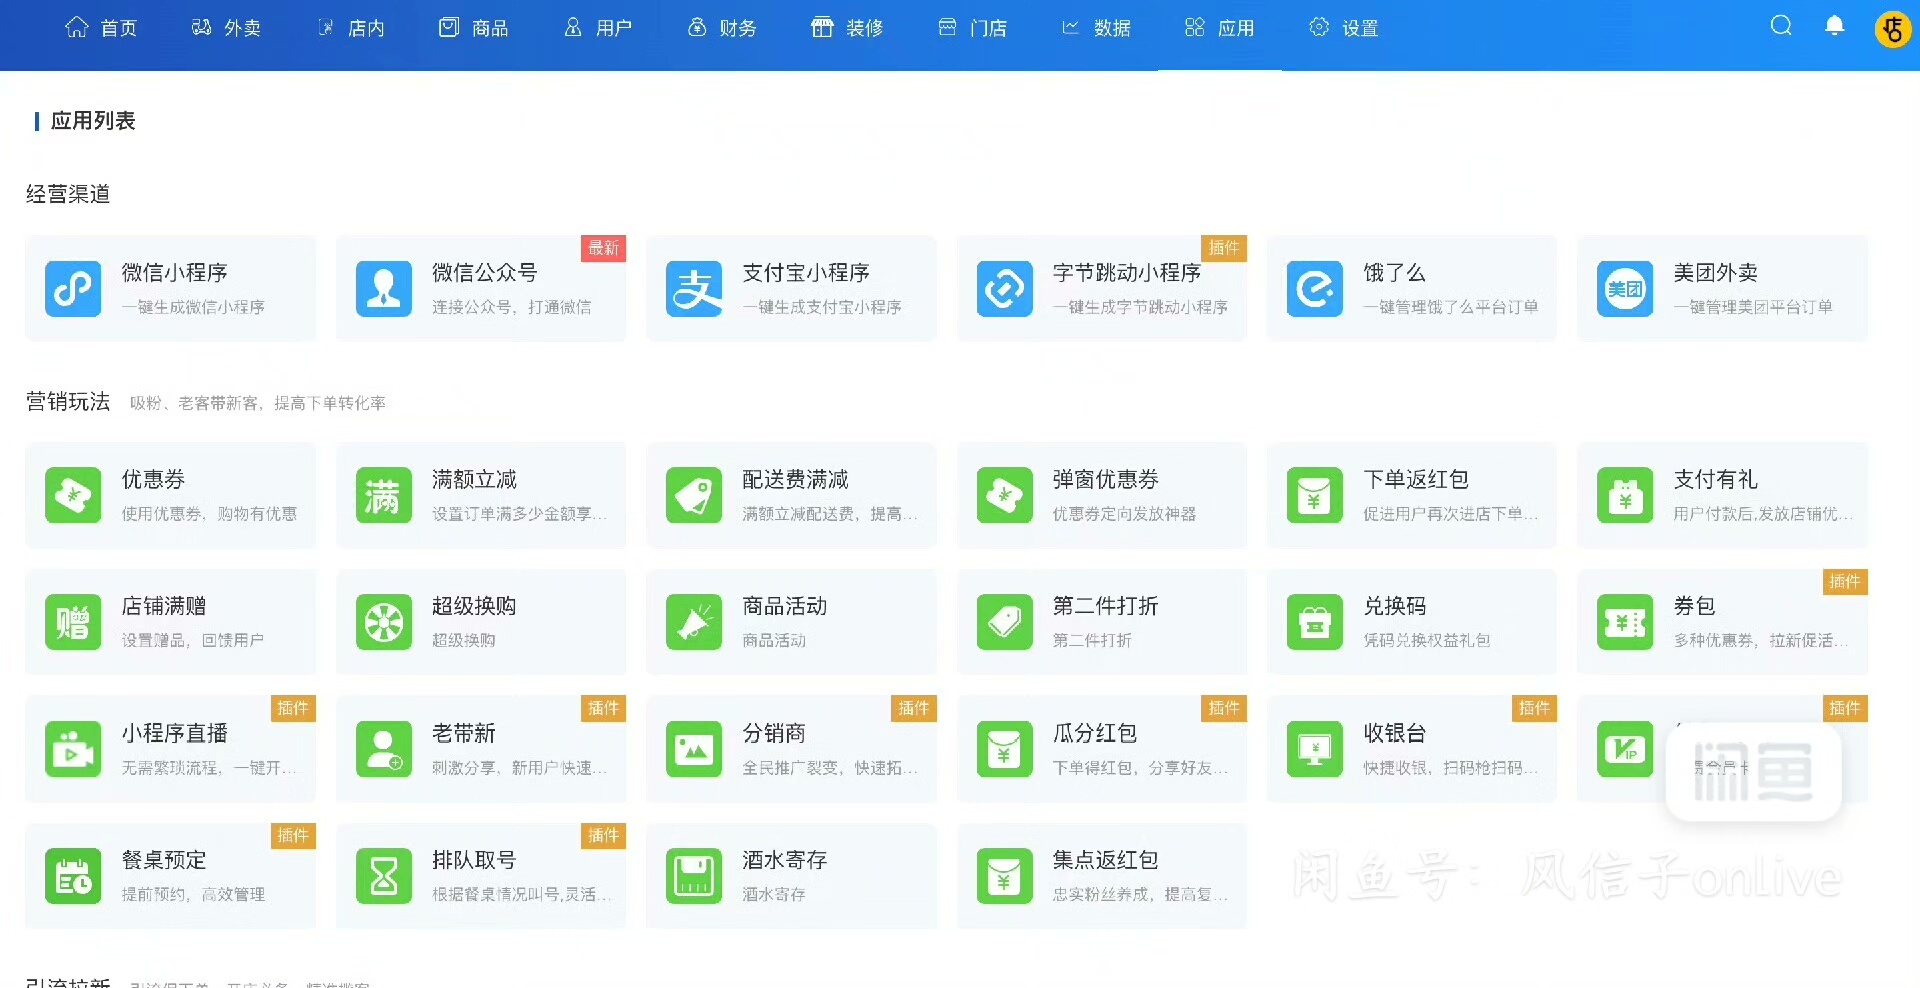
Task: Select the 数据 navigation item
Action: (1096, 28)
